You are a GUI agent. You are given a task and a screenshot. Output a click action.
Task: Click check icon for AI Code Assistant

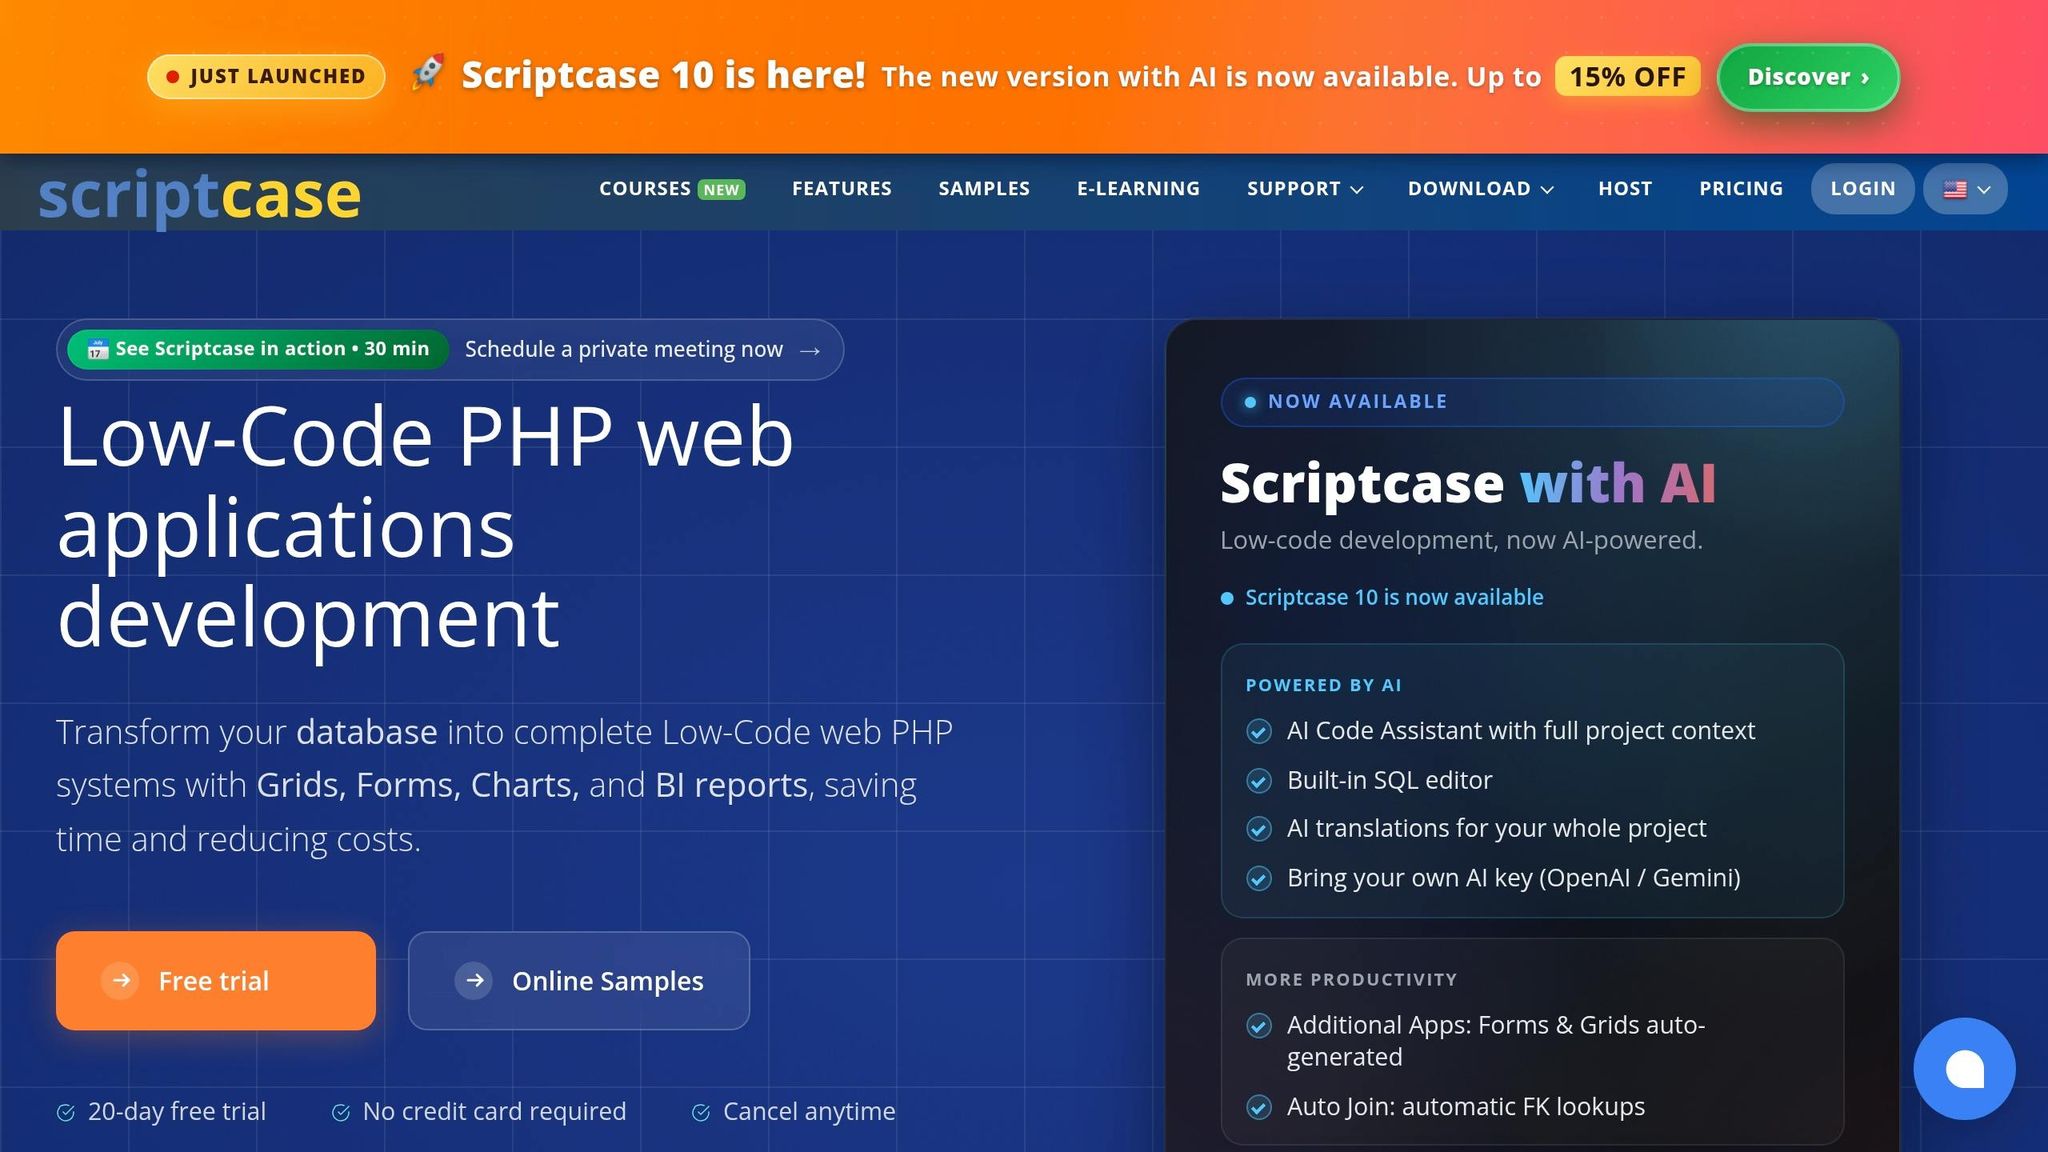tap(1259, 732)
